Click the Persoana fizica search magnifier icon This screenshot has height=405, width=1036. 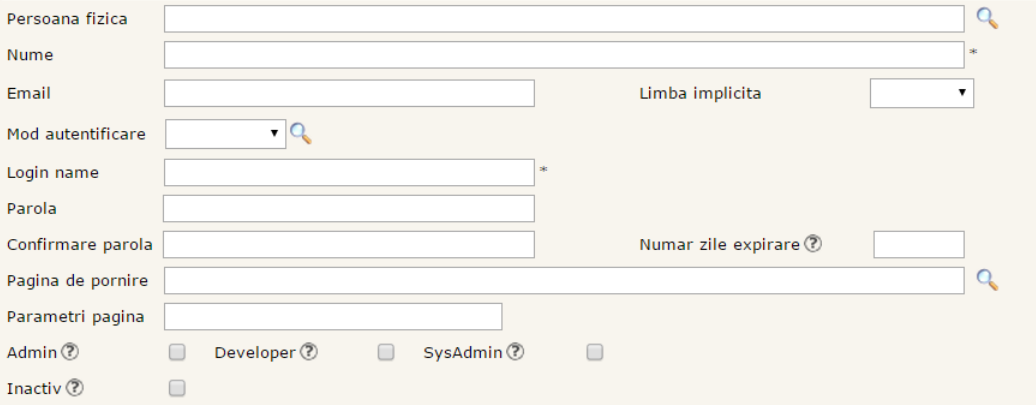click(x=987, y=18)
